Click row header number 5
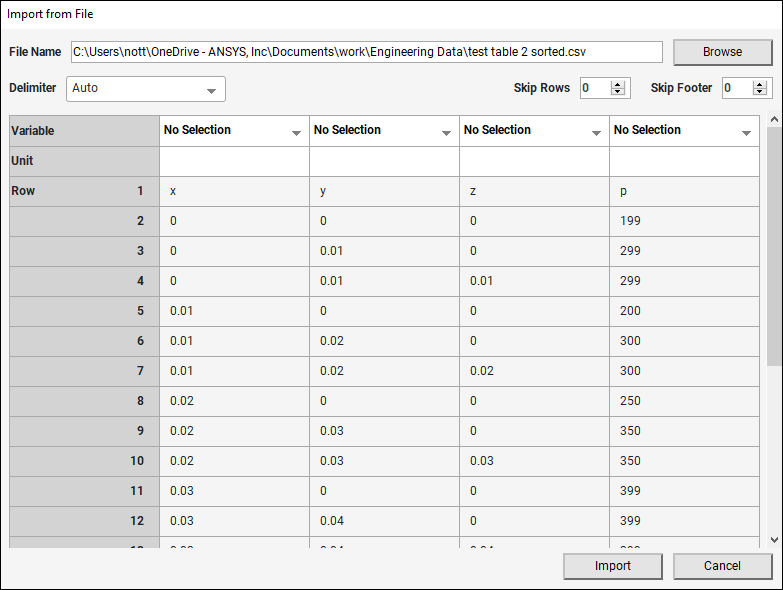The height and width of the screenshot is (590, 783). pyautogui.click(x=84, y=311)
